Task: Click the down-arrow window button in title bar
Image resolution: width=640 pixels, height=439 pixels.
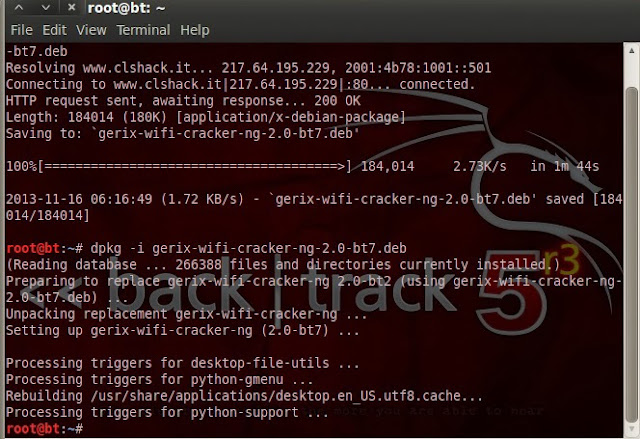Action: point(46,7)
